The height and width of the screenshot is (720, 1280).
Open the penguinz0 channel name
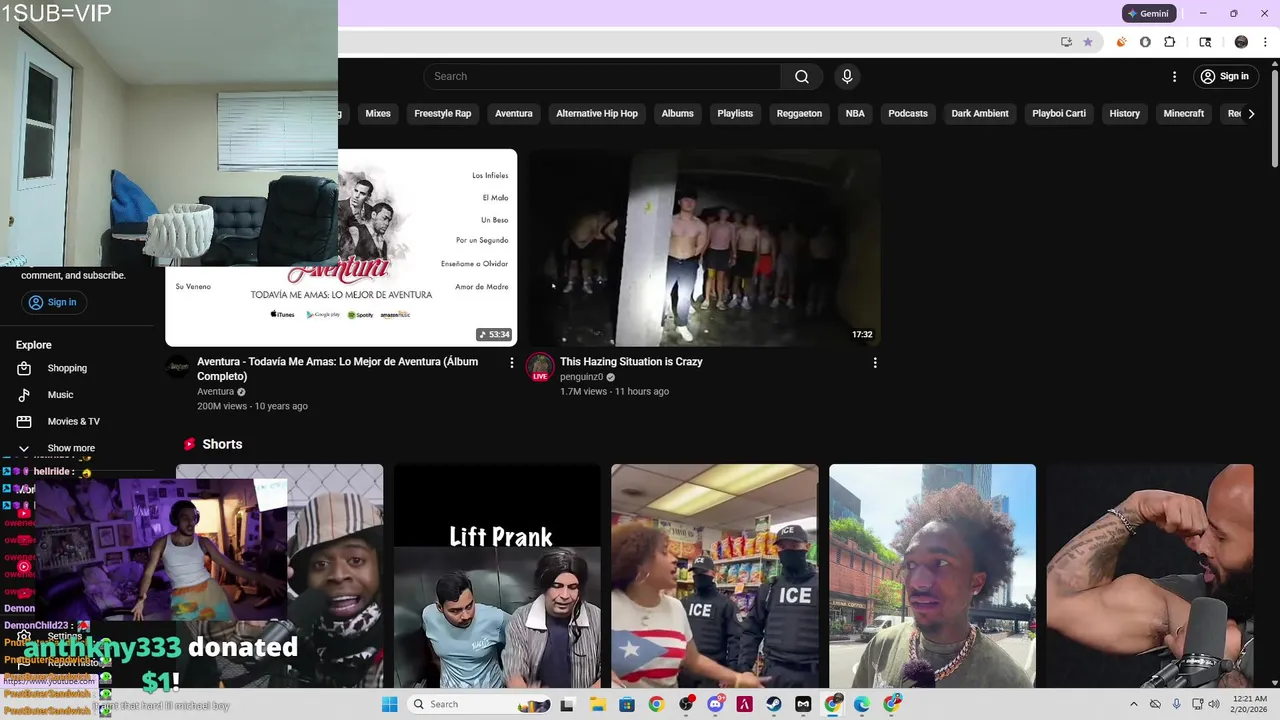pyautogui.click(x=581, y=377)
